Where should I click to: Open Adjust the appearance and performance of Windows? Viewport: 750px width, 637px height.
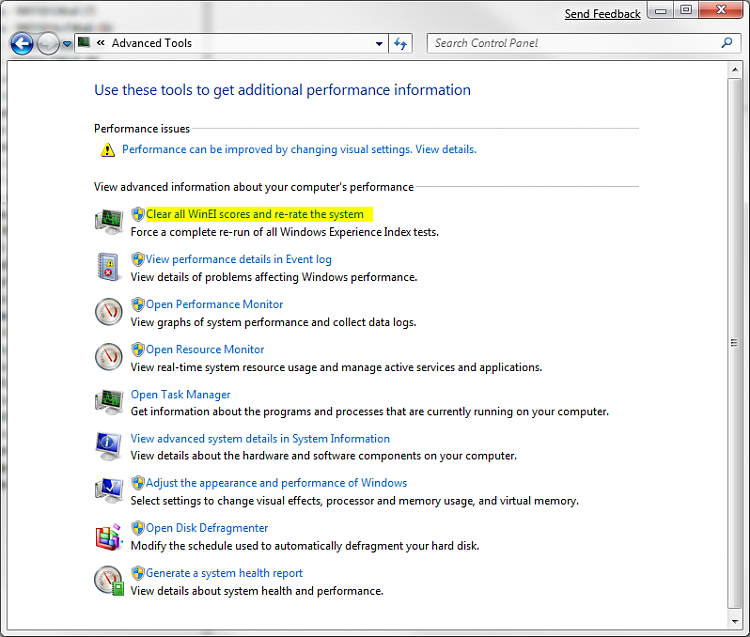coord(276,483)
